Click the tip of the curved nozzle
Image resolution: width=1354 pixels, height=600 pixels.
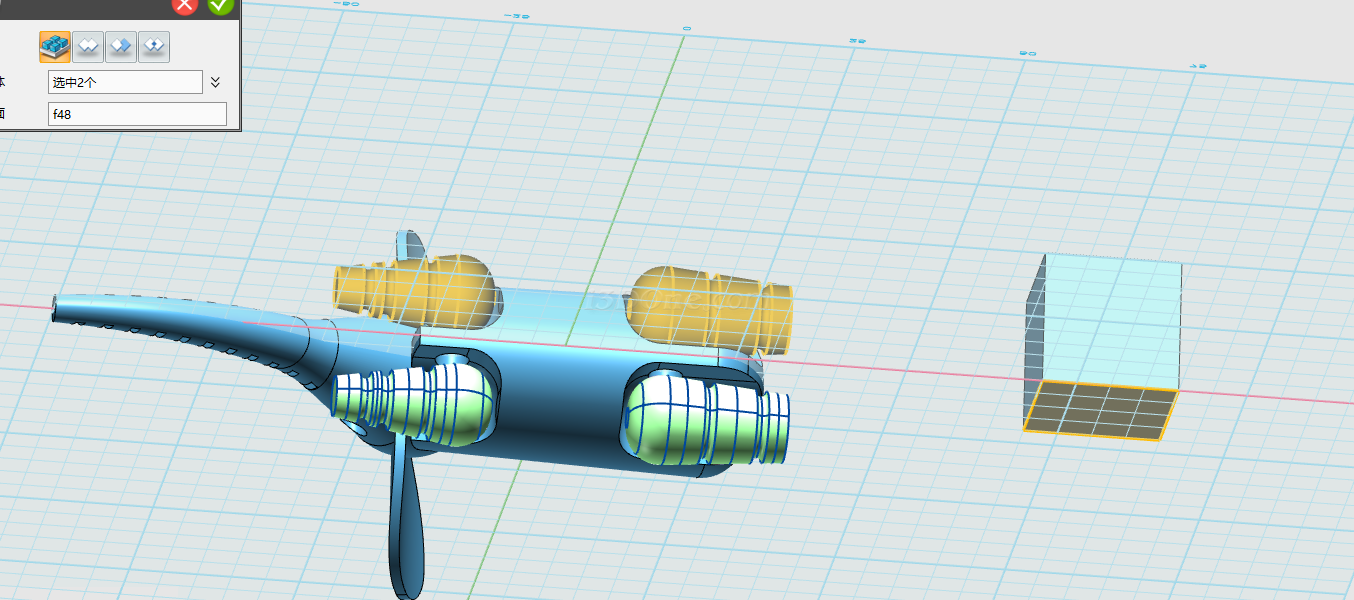pyautogui.click(x=60, y=308)
